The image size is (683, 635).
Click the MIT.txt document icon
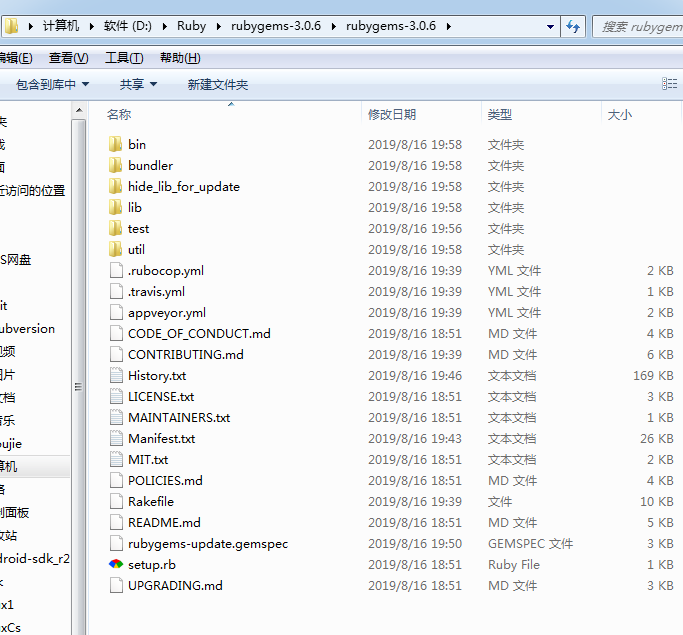pyautogui.click(x=116, y=459)
